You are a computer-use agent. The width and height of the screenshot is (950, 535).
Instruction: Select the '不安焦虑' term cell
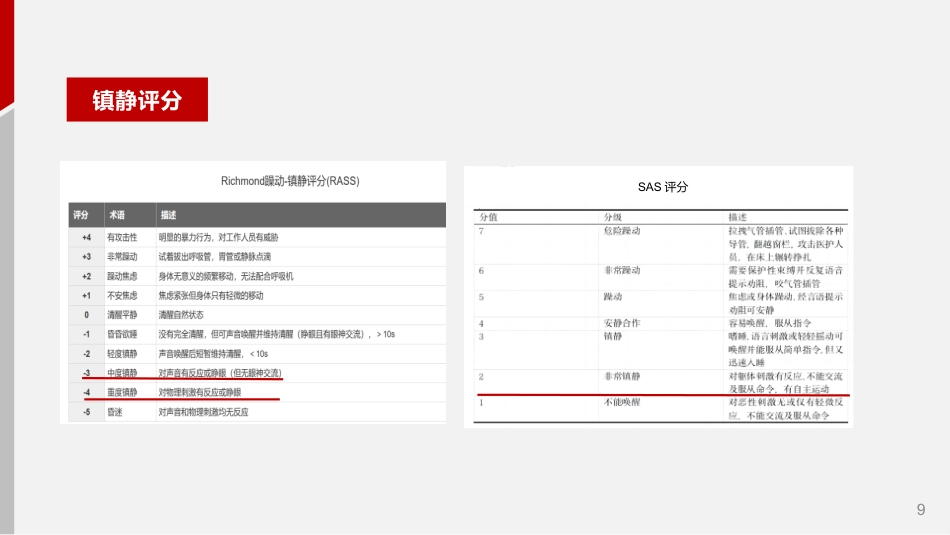pos(122,296)
